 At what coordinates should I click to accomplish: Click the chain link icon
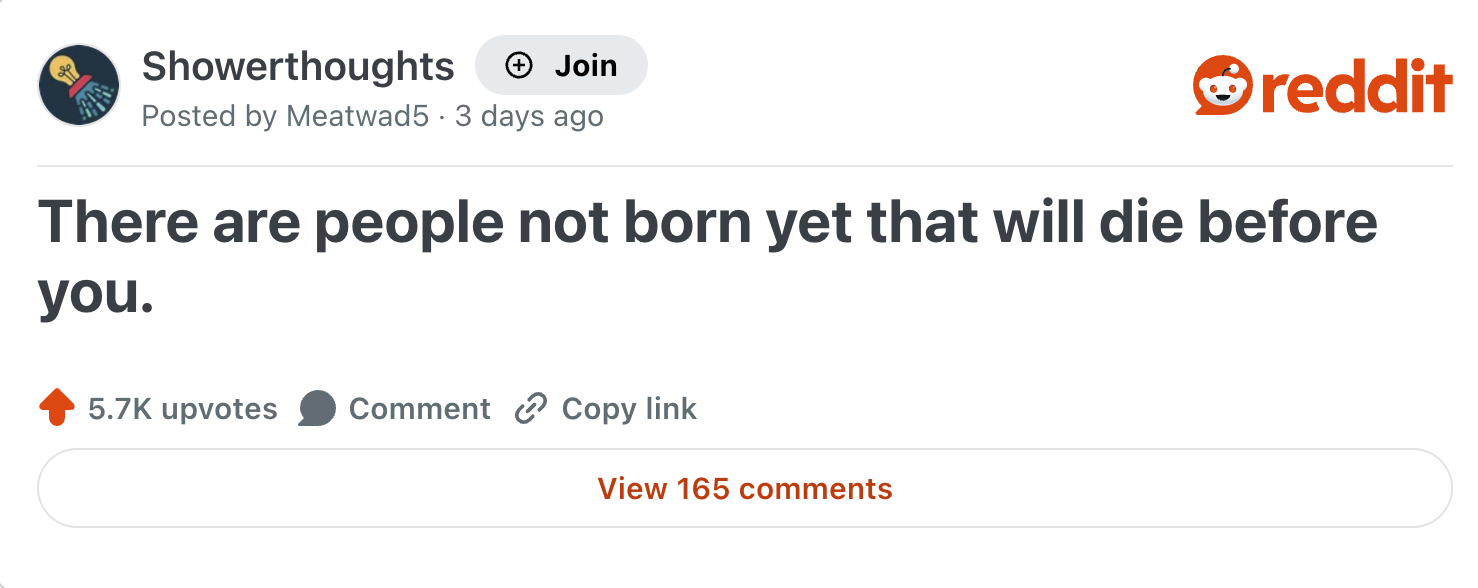pyautogui.click(x=531, y=408)
